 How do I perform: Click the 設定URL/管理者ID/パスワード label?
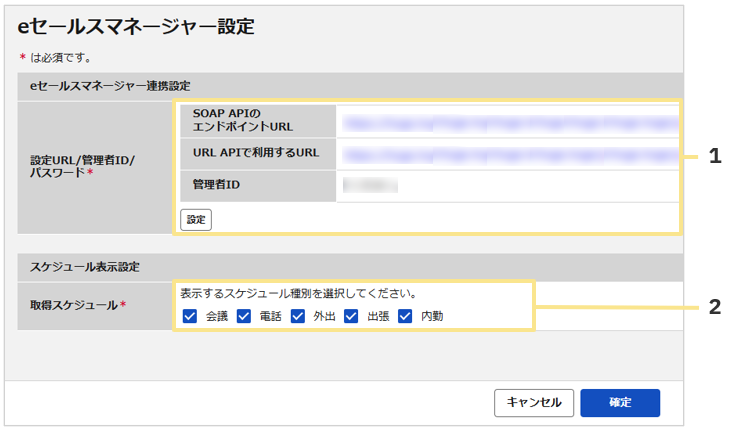coord(83,167)
